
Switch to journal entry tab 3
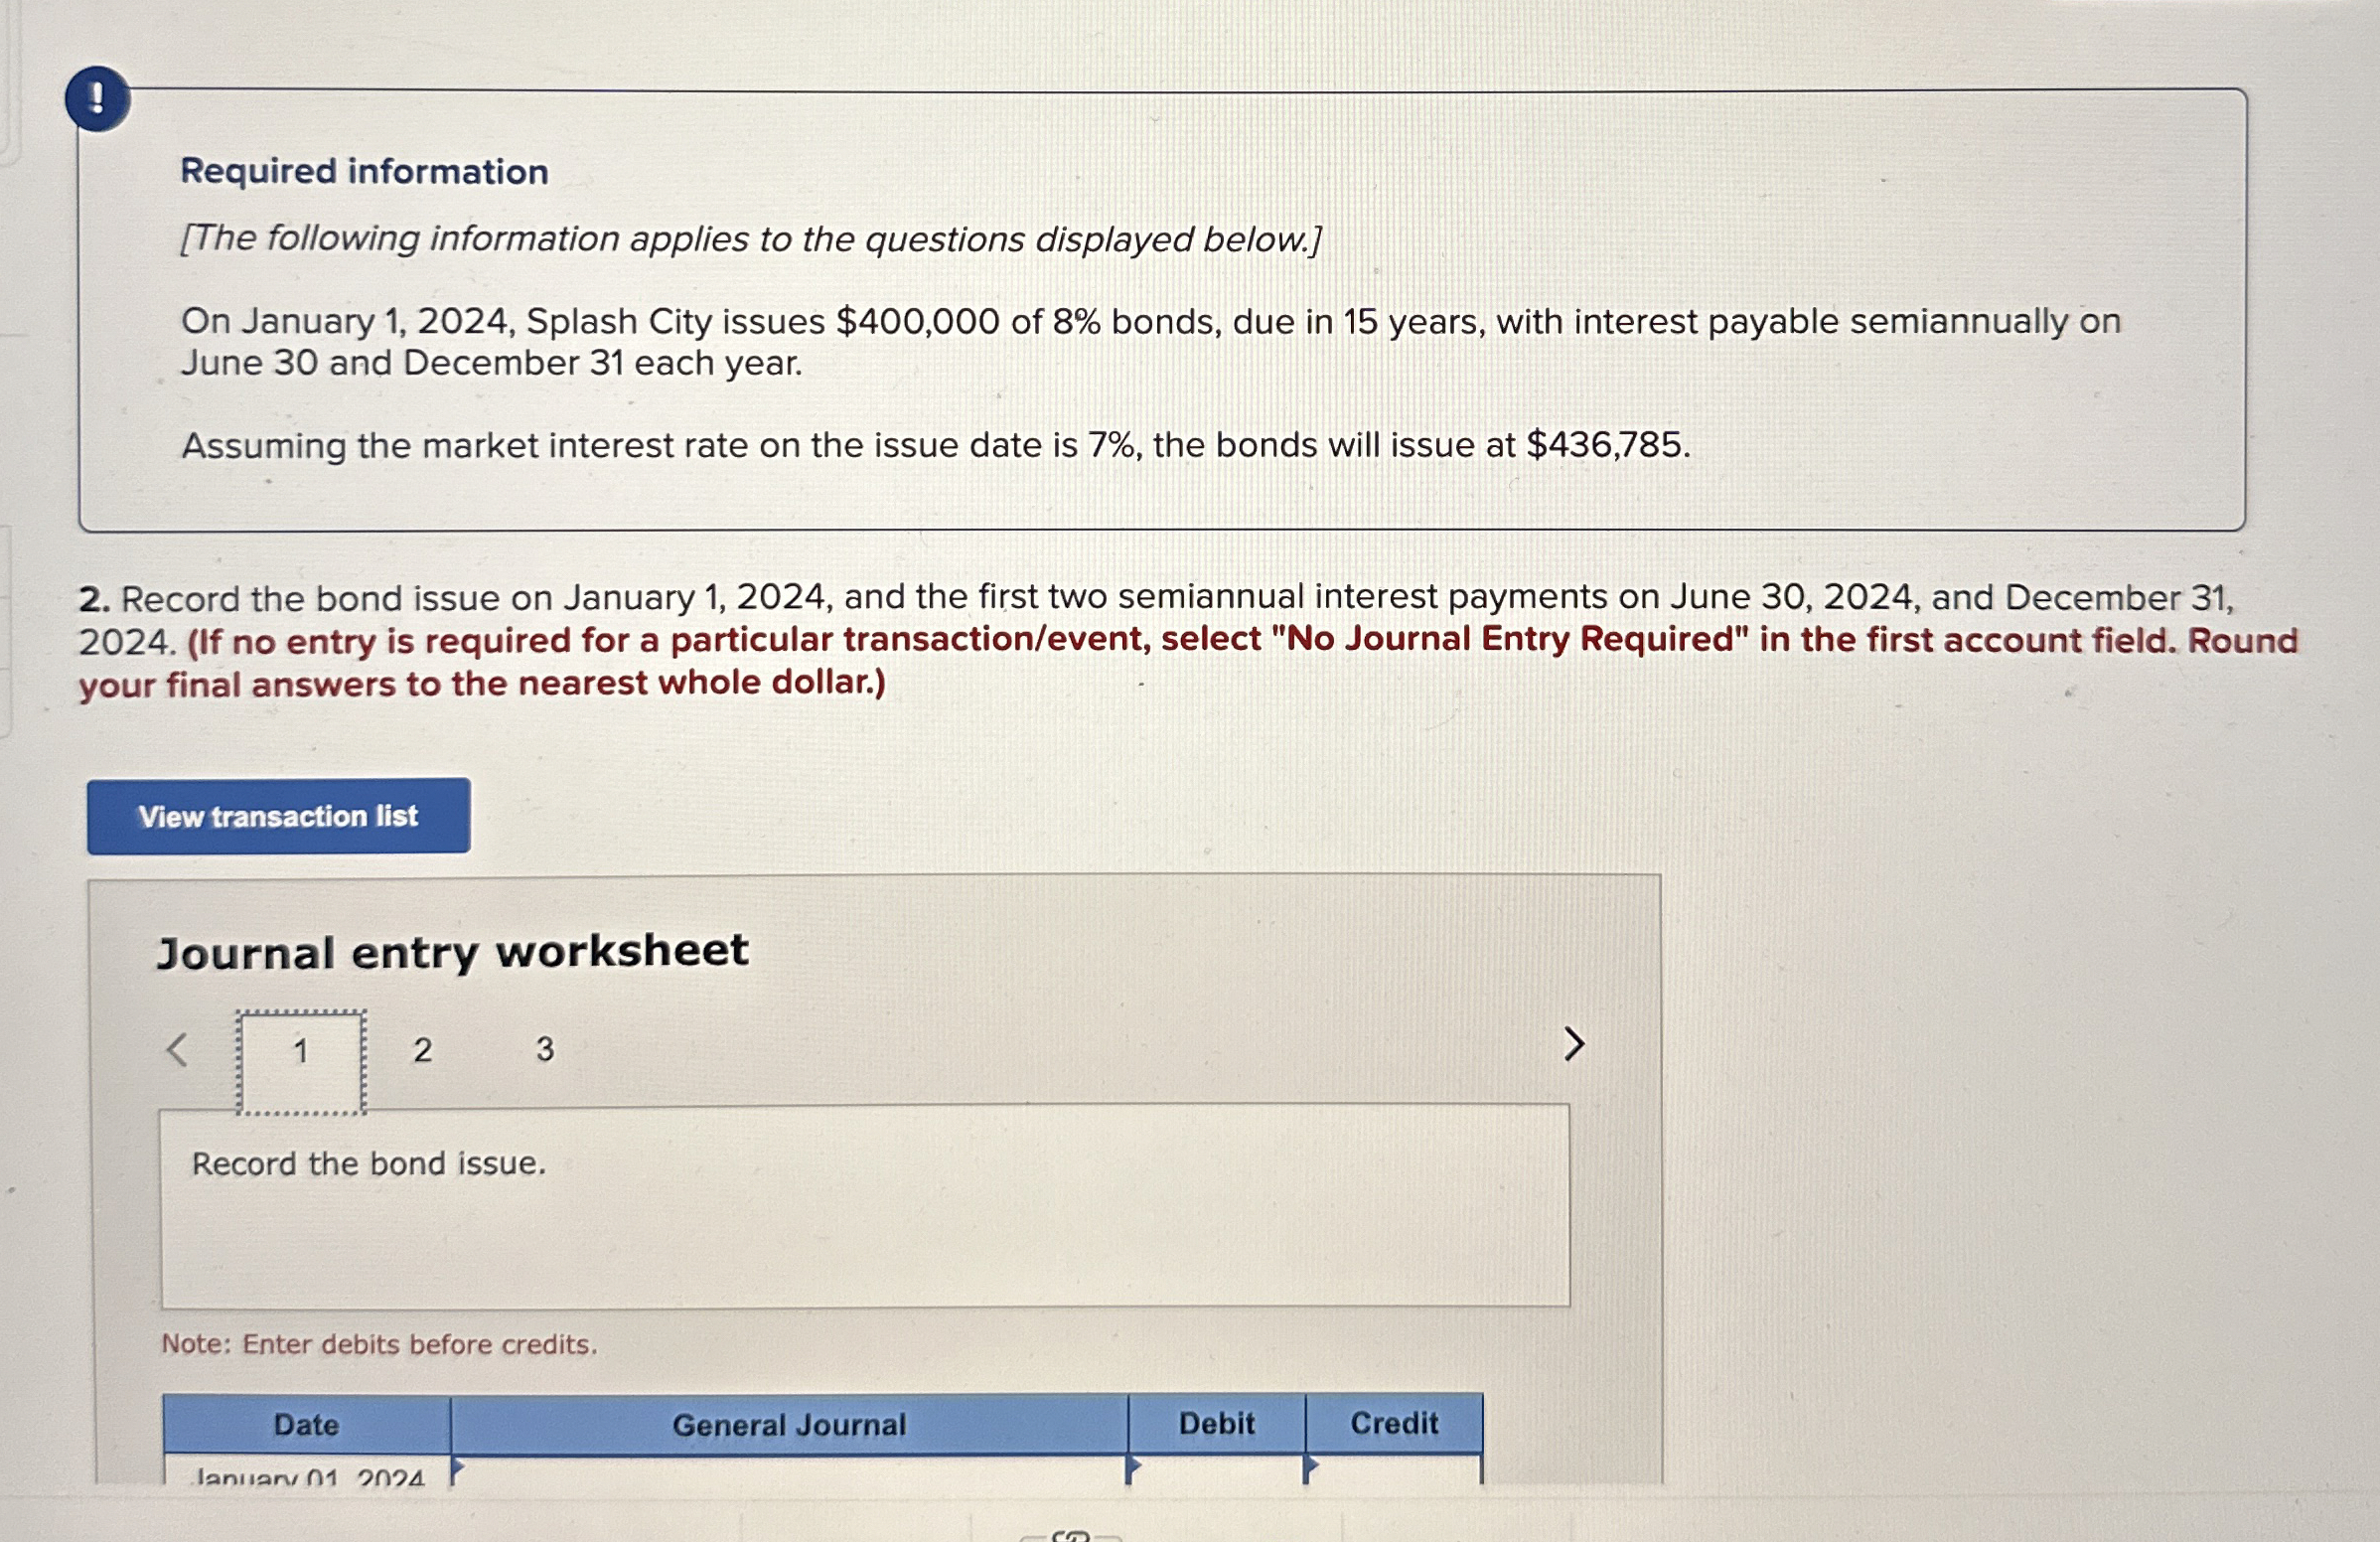pos(544,1049)
